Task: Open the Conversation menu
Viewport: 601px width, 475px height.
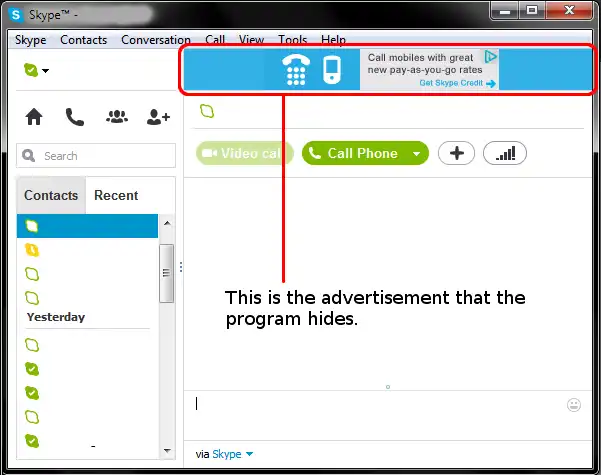Action: coord(156,40)
